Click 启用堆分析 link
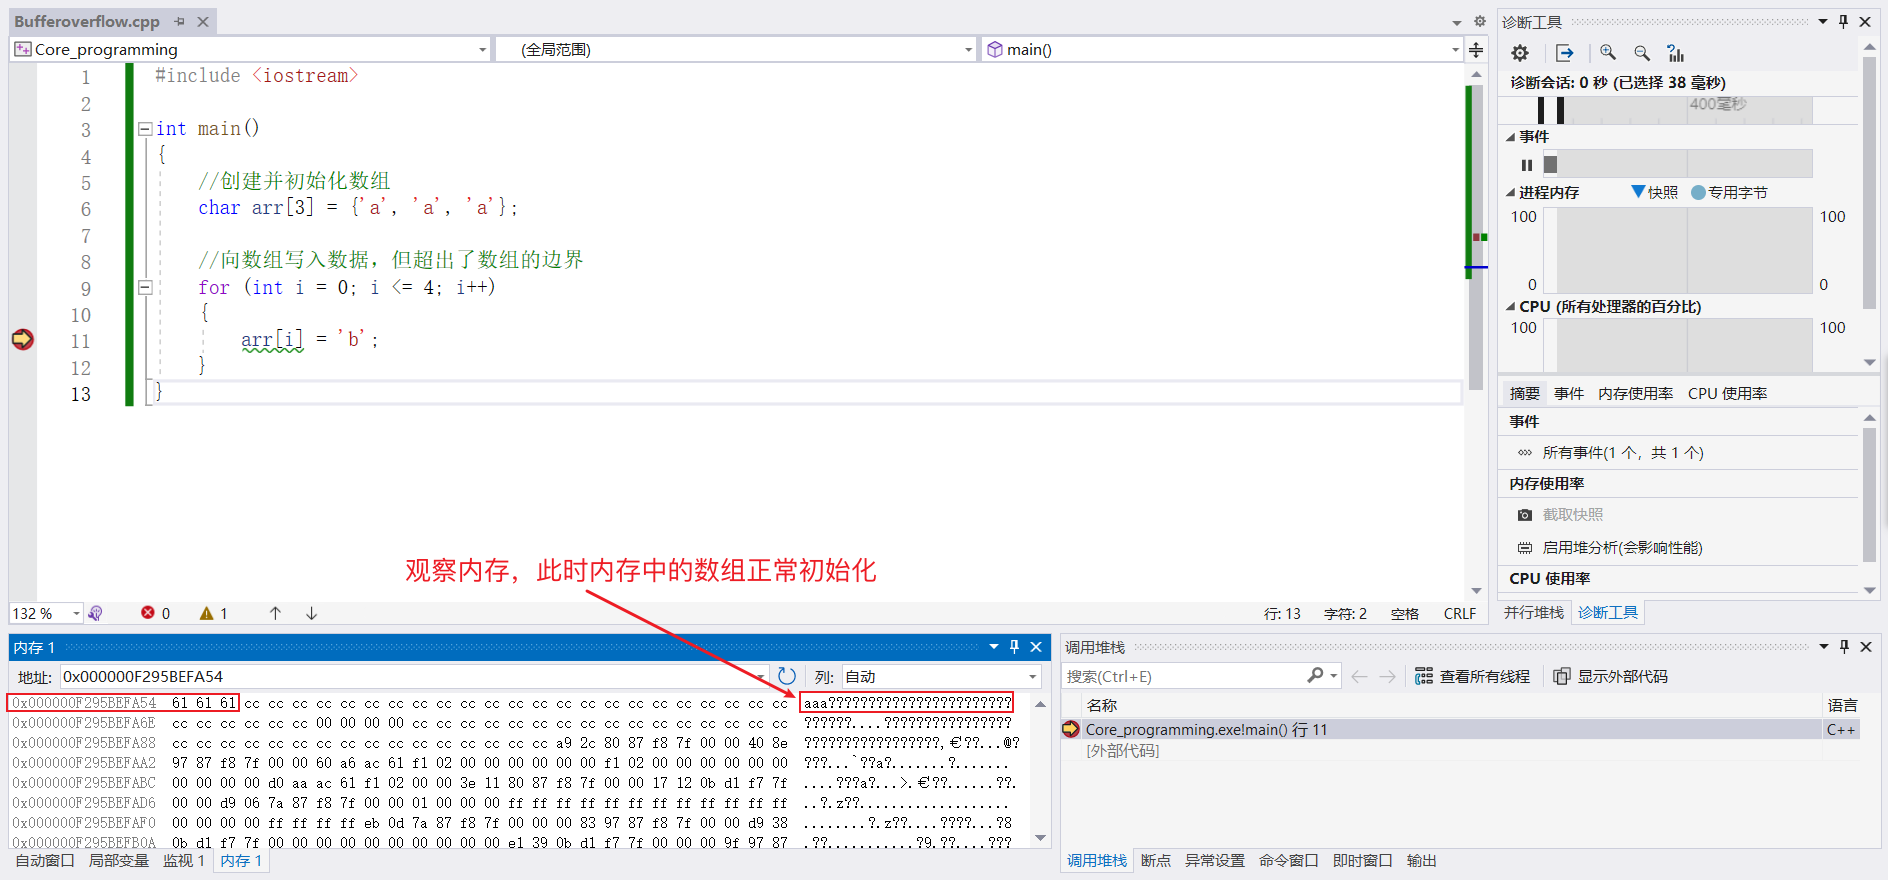Screen dimensions: 1888x880 [1622, 548]
